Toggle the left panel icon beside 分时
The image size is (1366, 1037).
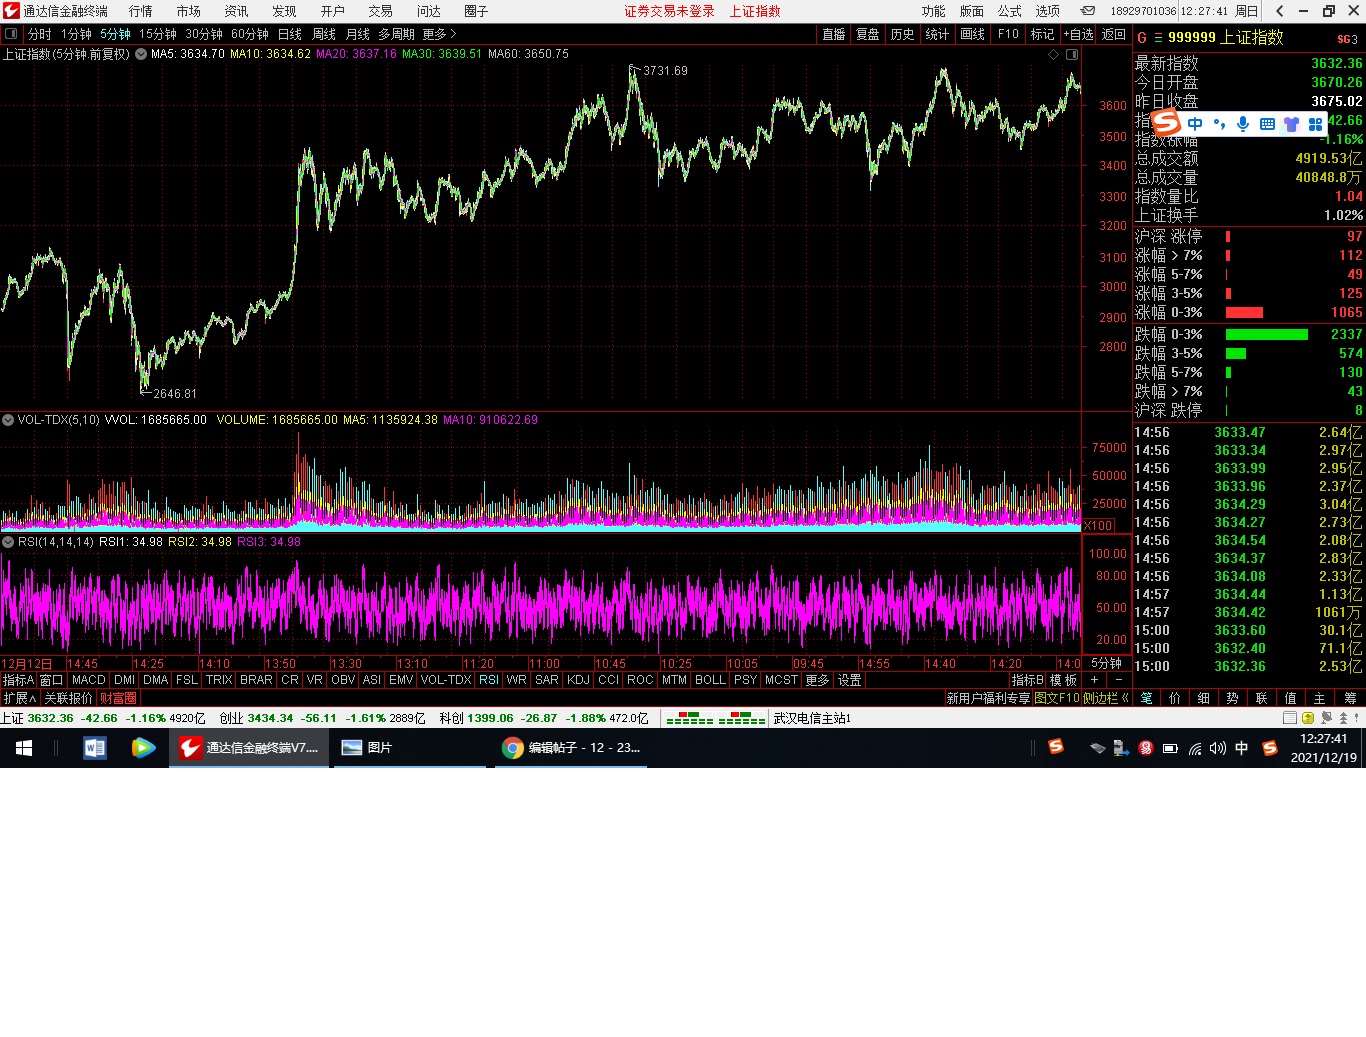click(x=11, y=34)
